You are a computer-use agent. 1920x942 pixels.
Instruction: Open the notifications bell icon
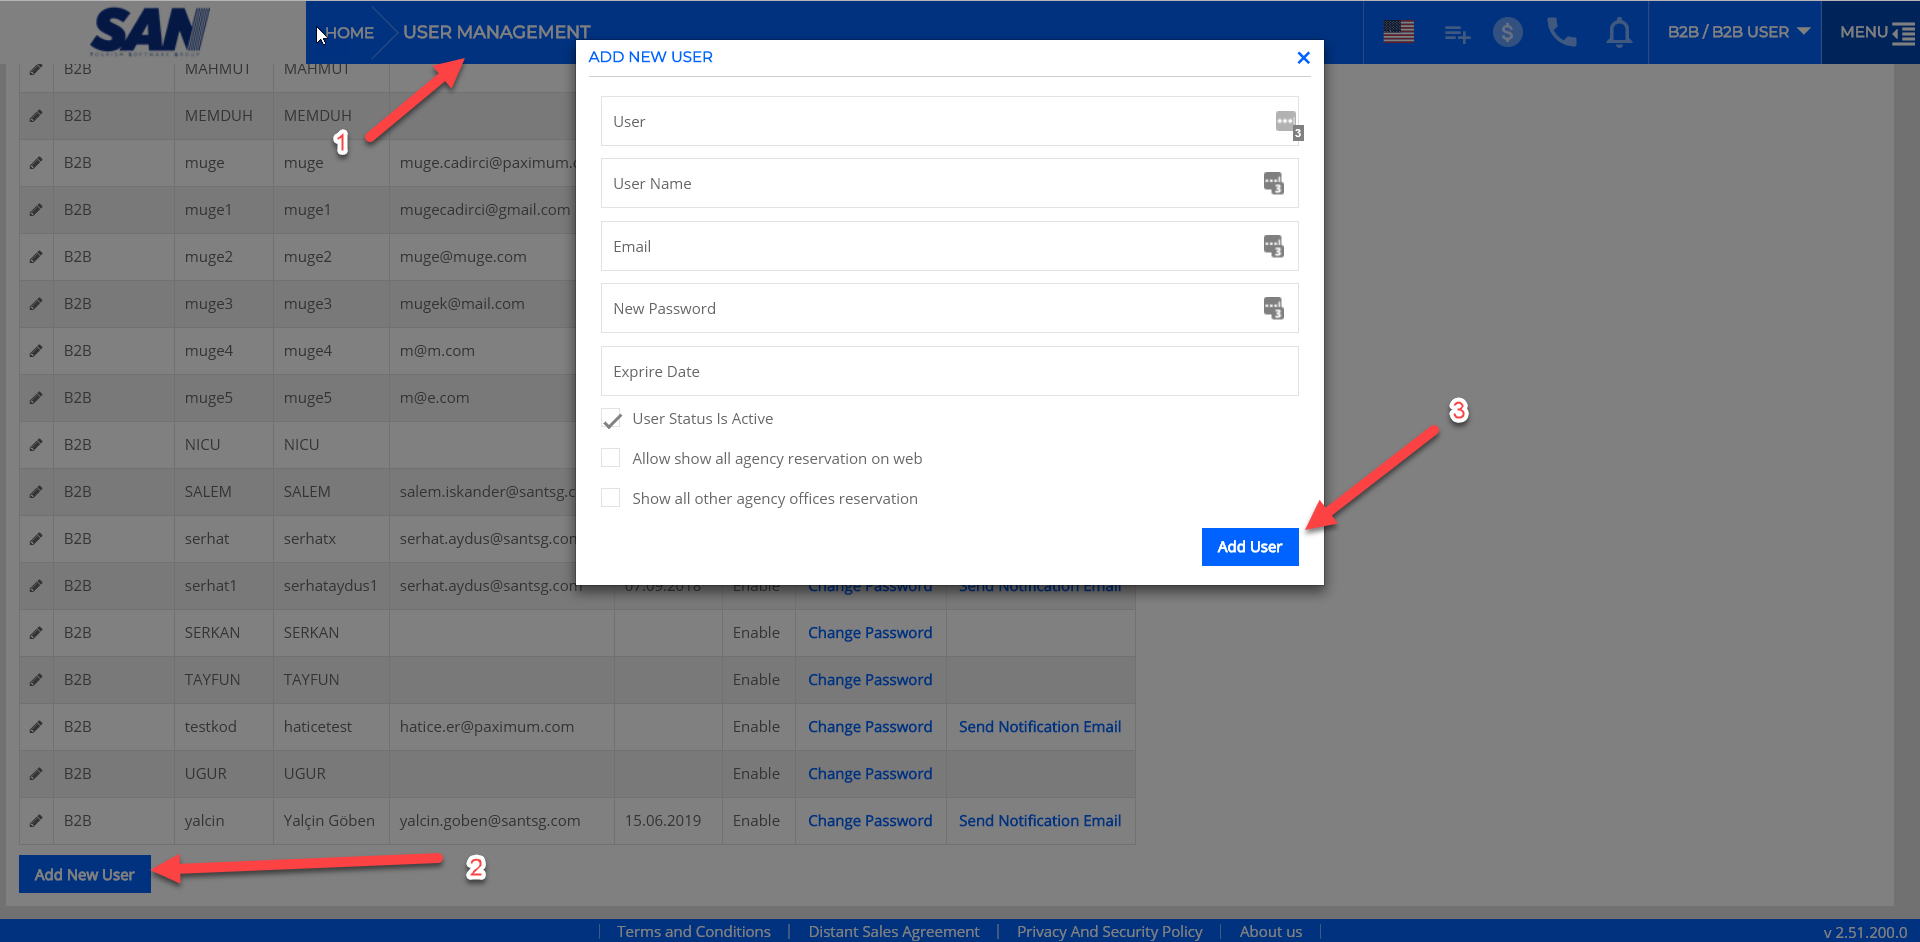[x=1619, y=33]
